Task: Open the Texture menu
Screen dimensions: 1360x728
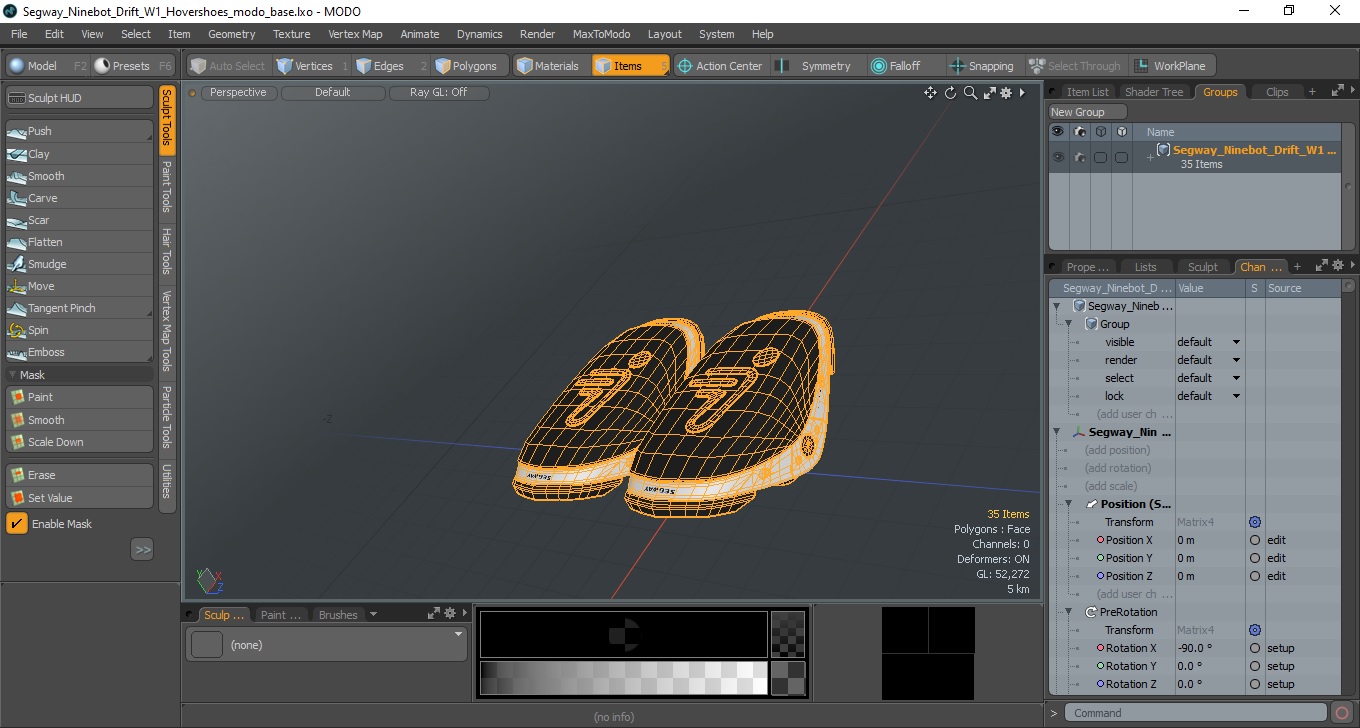Action: pos(291,34)
